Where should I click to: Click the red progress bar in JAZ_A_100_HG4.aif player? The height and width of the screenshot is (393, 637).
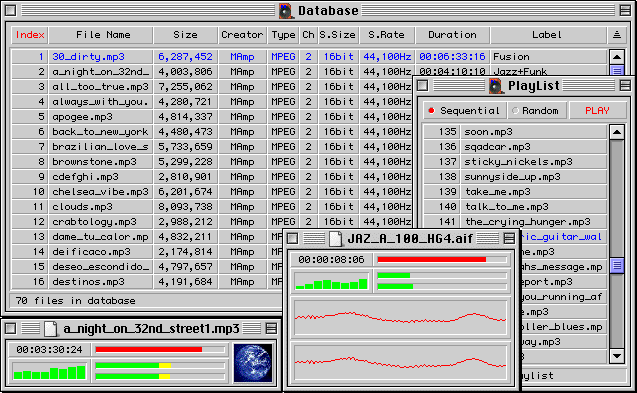(x=442, y=259)
